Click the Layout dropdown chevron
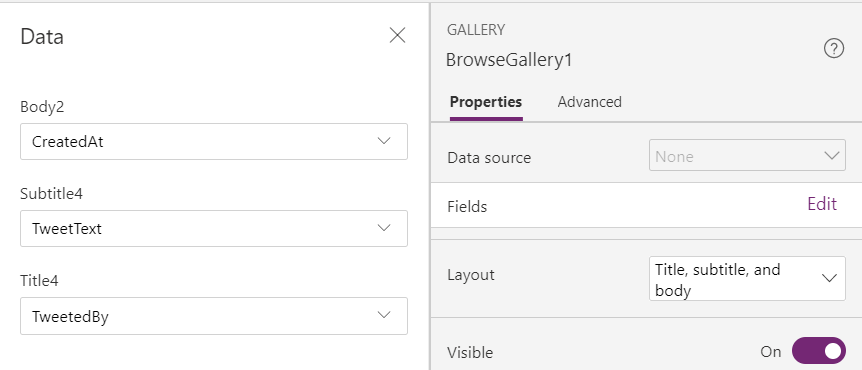The width and height of the screenshot is (862, 370). 829,278
